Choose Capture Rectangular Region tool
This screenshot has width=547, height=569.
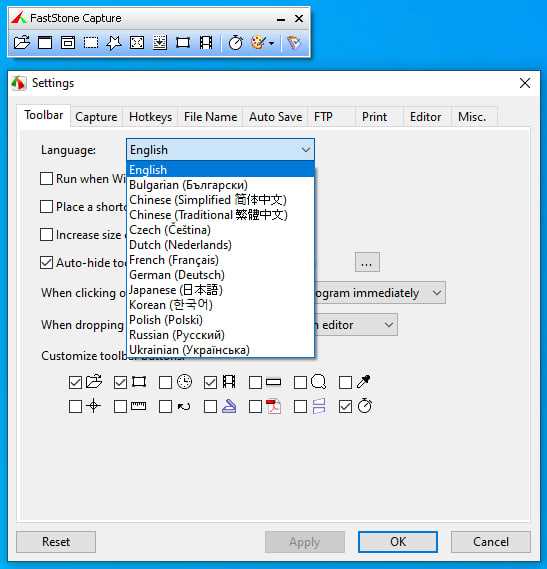91,43
